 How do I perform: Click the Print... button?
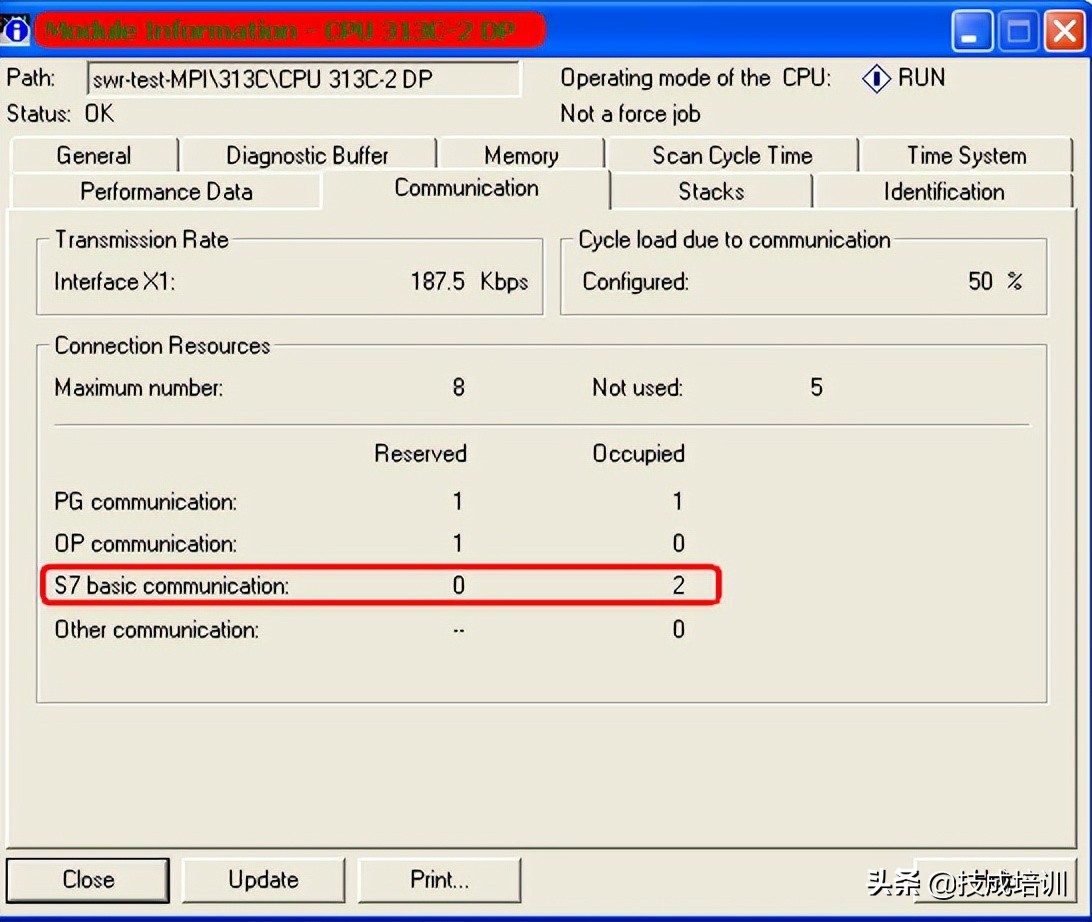tap(439, 880)
